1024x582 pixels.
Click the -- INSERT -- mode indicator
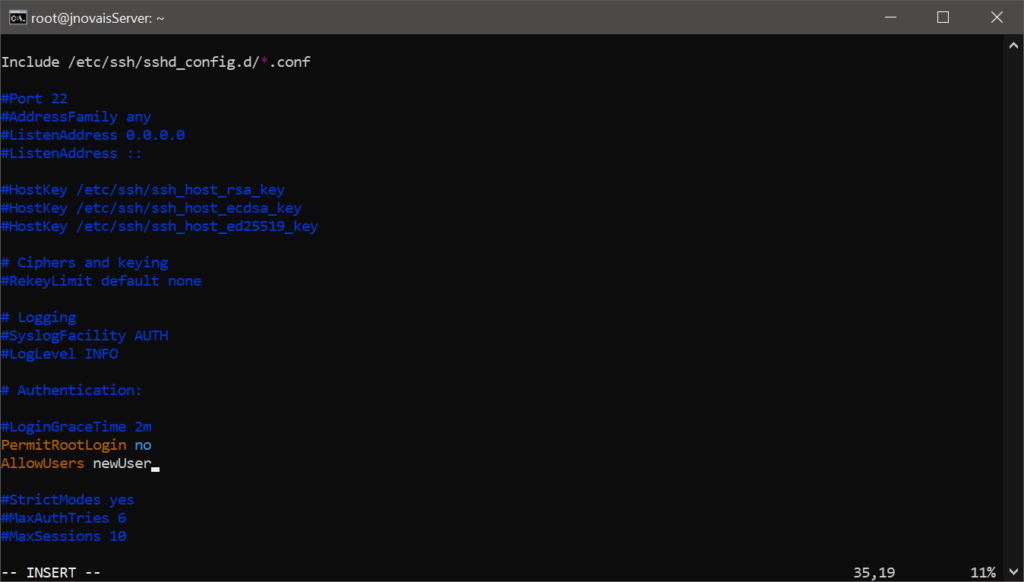[x=51, y=573]
